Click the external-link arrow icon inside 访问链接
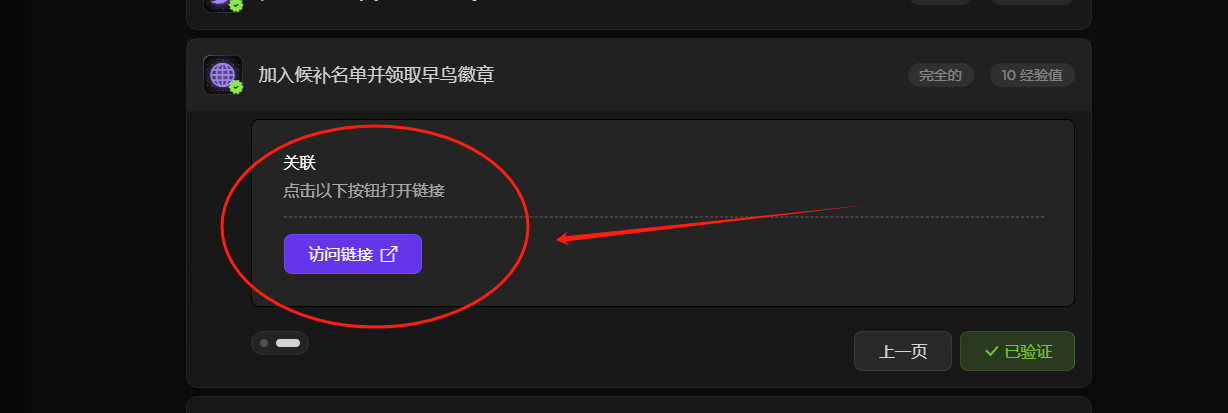 [390, 254]
